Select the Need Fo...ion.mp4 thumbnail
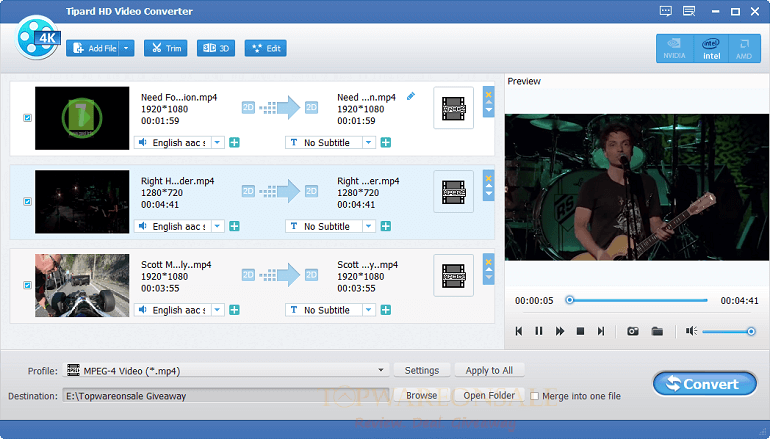The image size is (770, 439). coord(82,118)
